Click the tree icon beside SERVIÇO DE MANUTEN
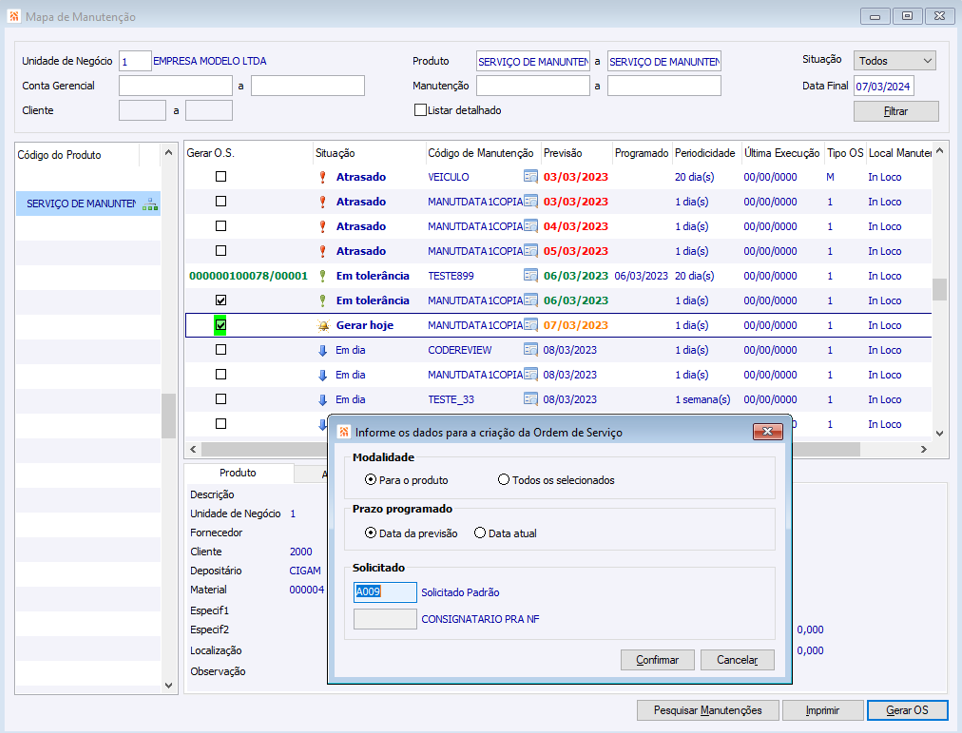This screenshot has height=733, width=962. 150,204
